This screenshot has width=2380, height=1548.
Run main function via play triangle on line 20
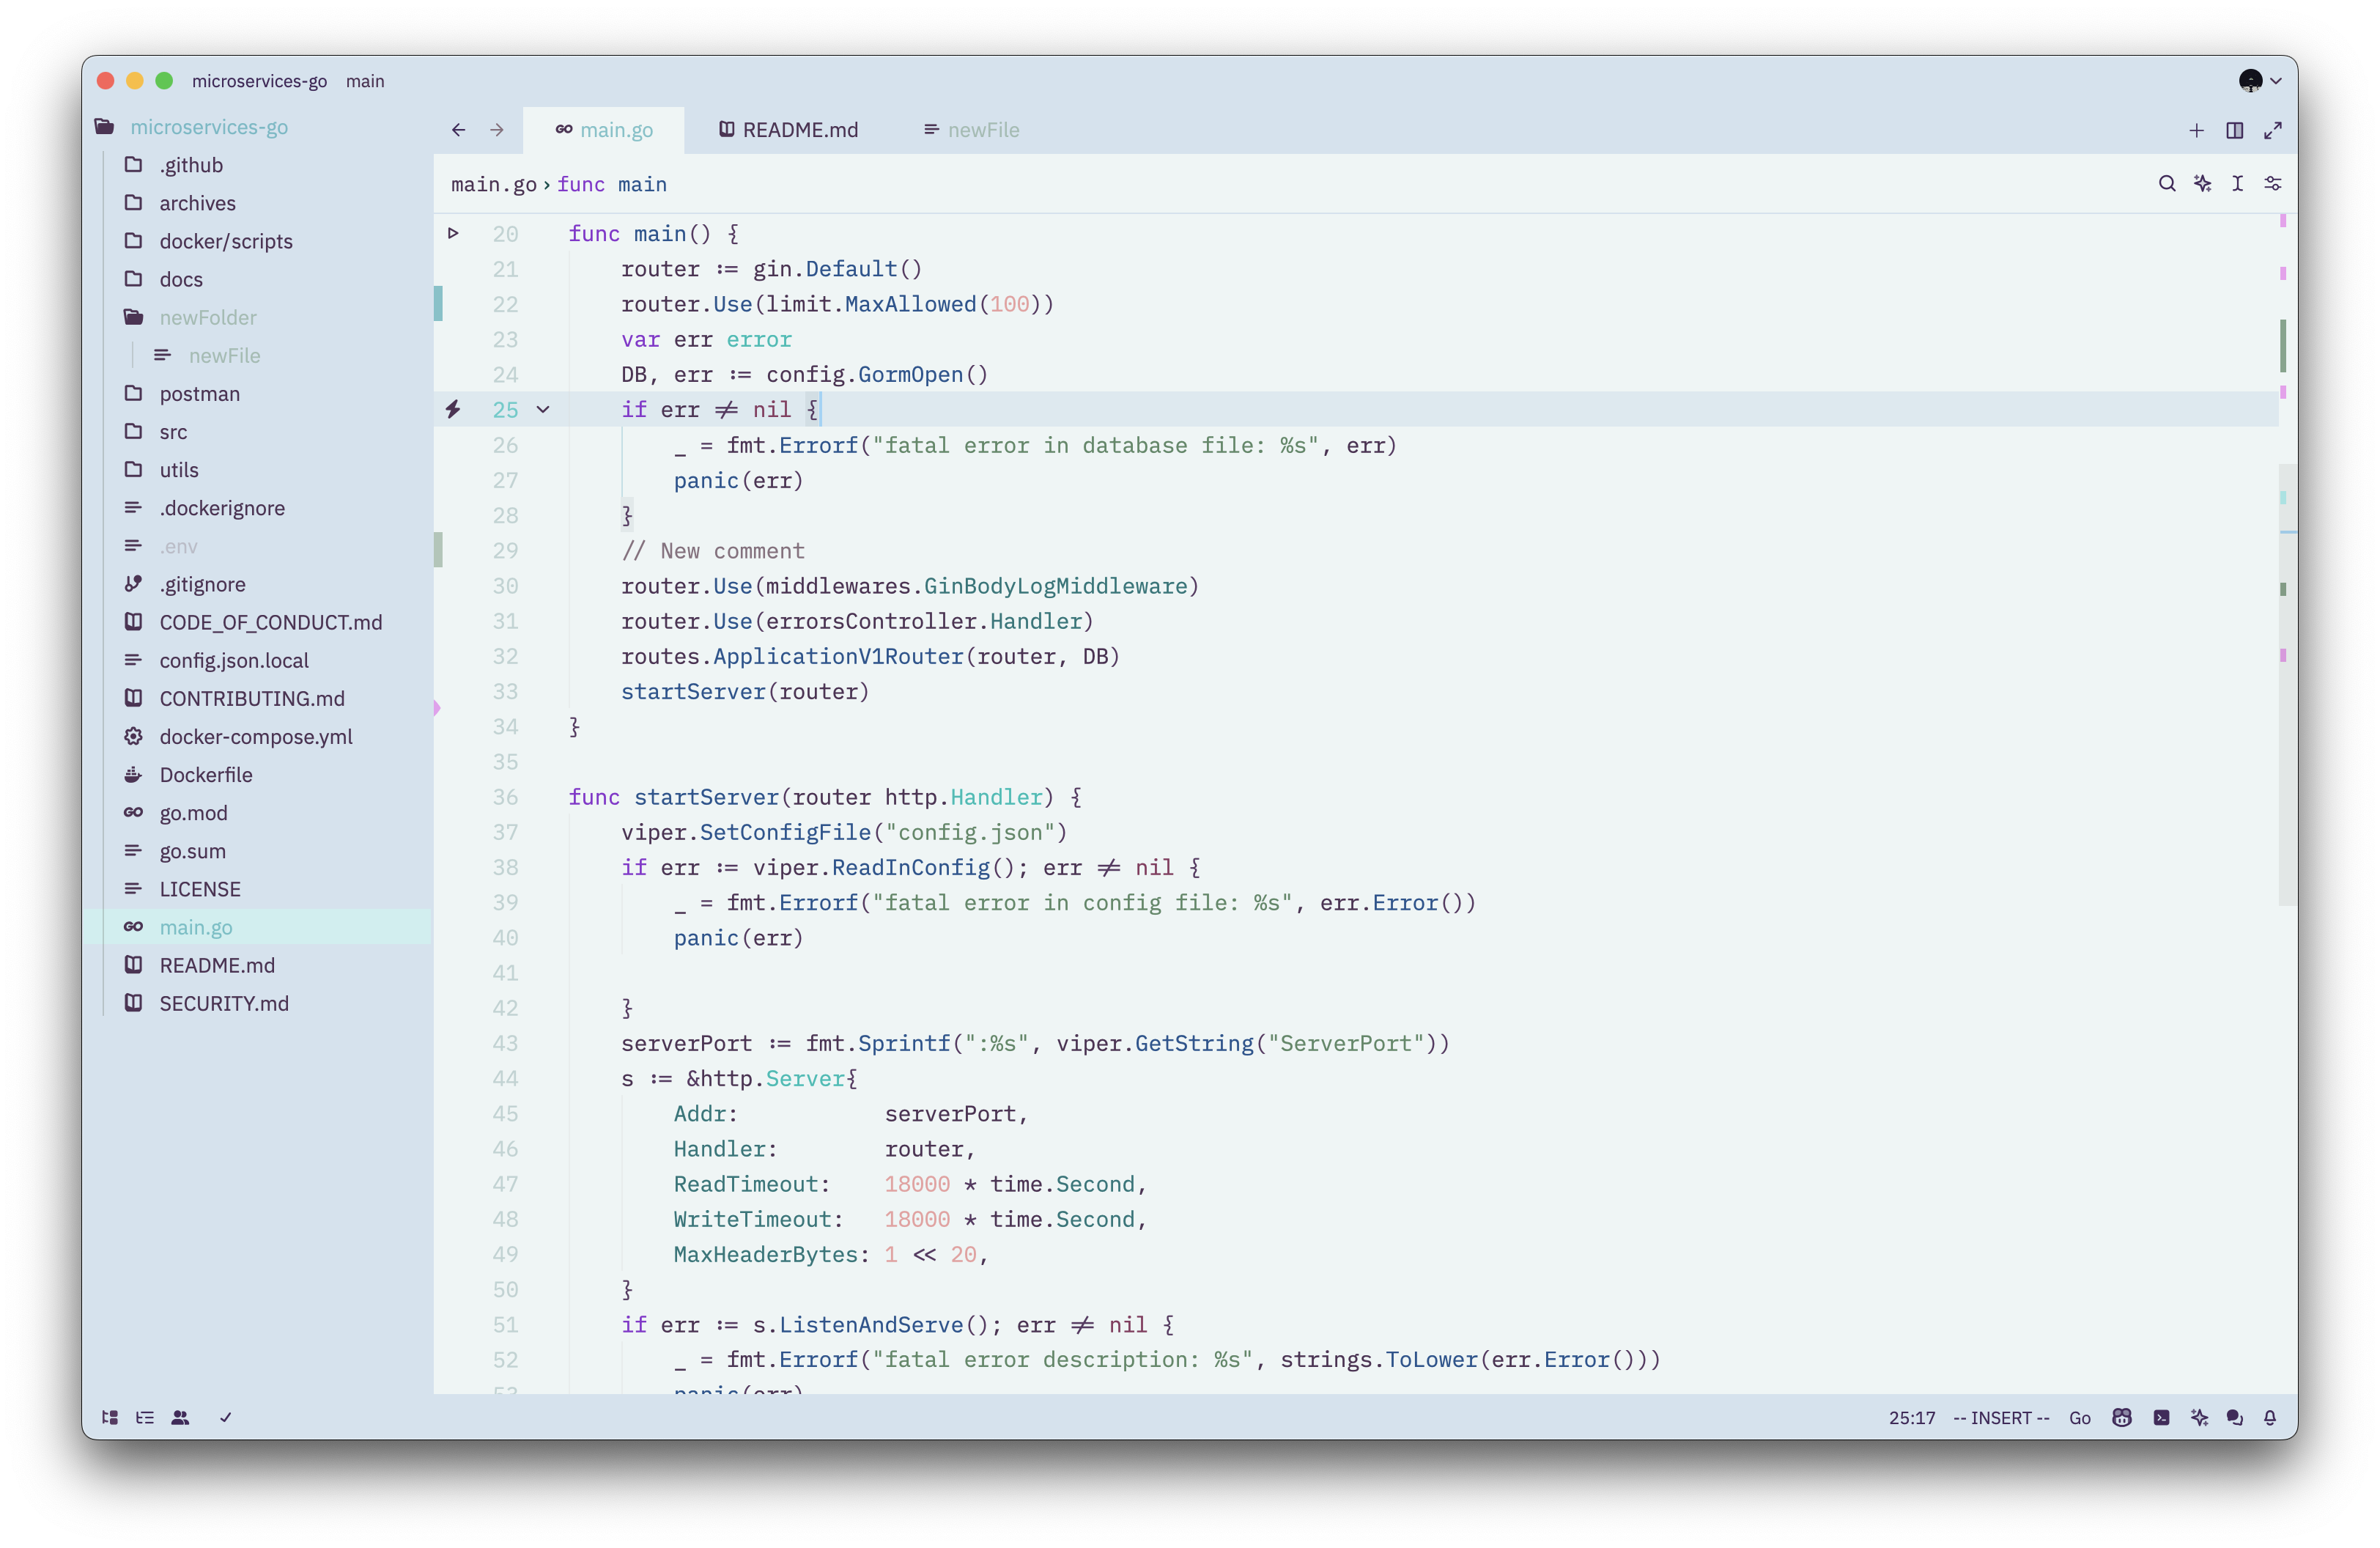pos(453,233)
